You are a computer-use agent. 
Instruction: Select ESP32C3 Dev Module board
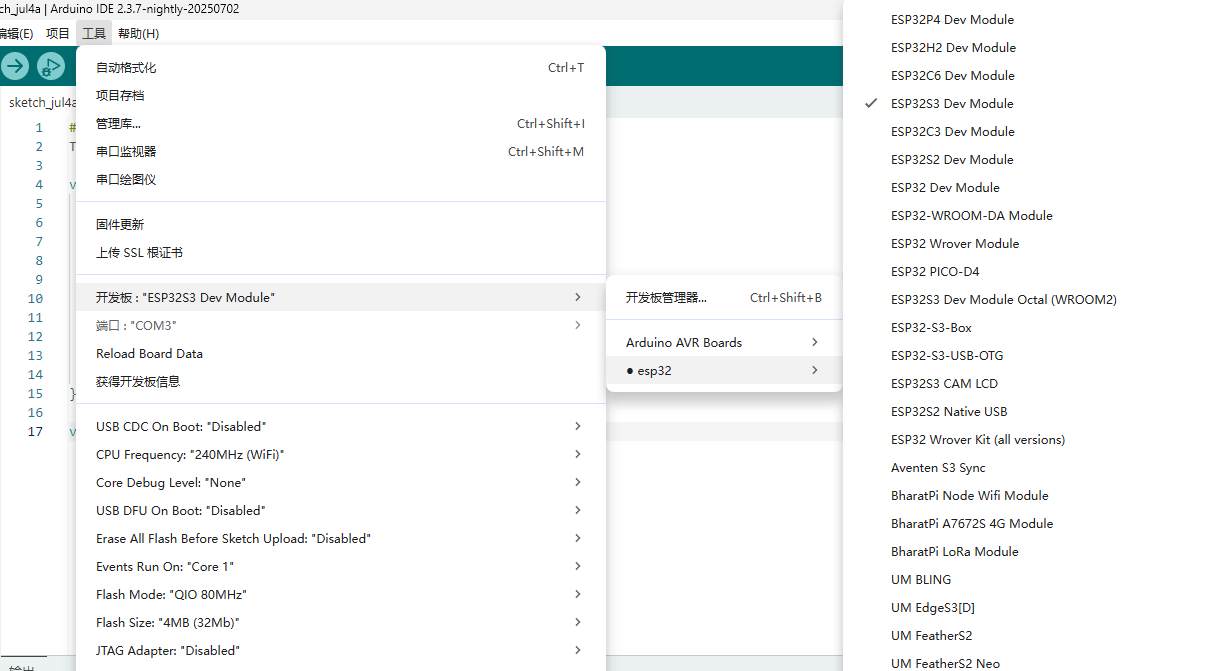pos(1035,132)
